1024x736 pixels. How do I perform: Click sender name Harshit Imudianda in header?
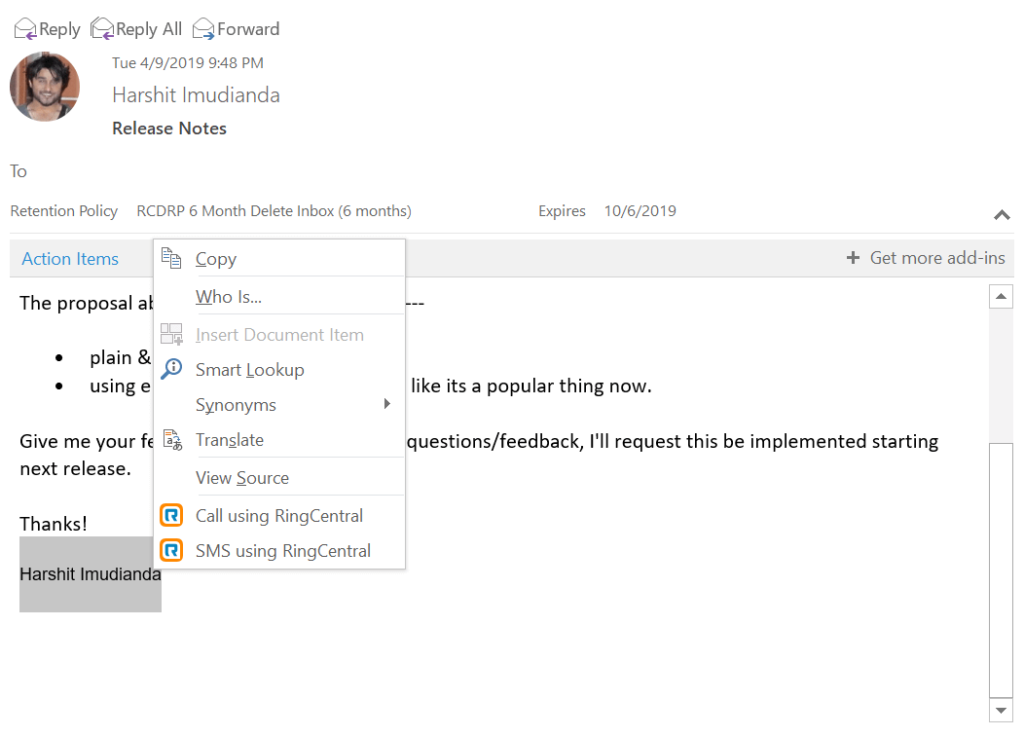(196, 95)
